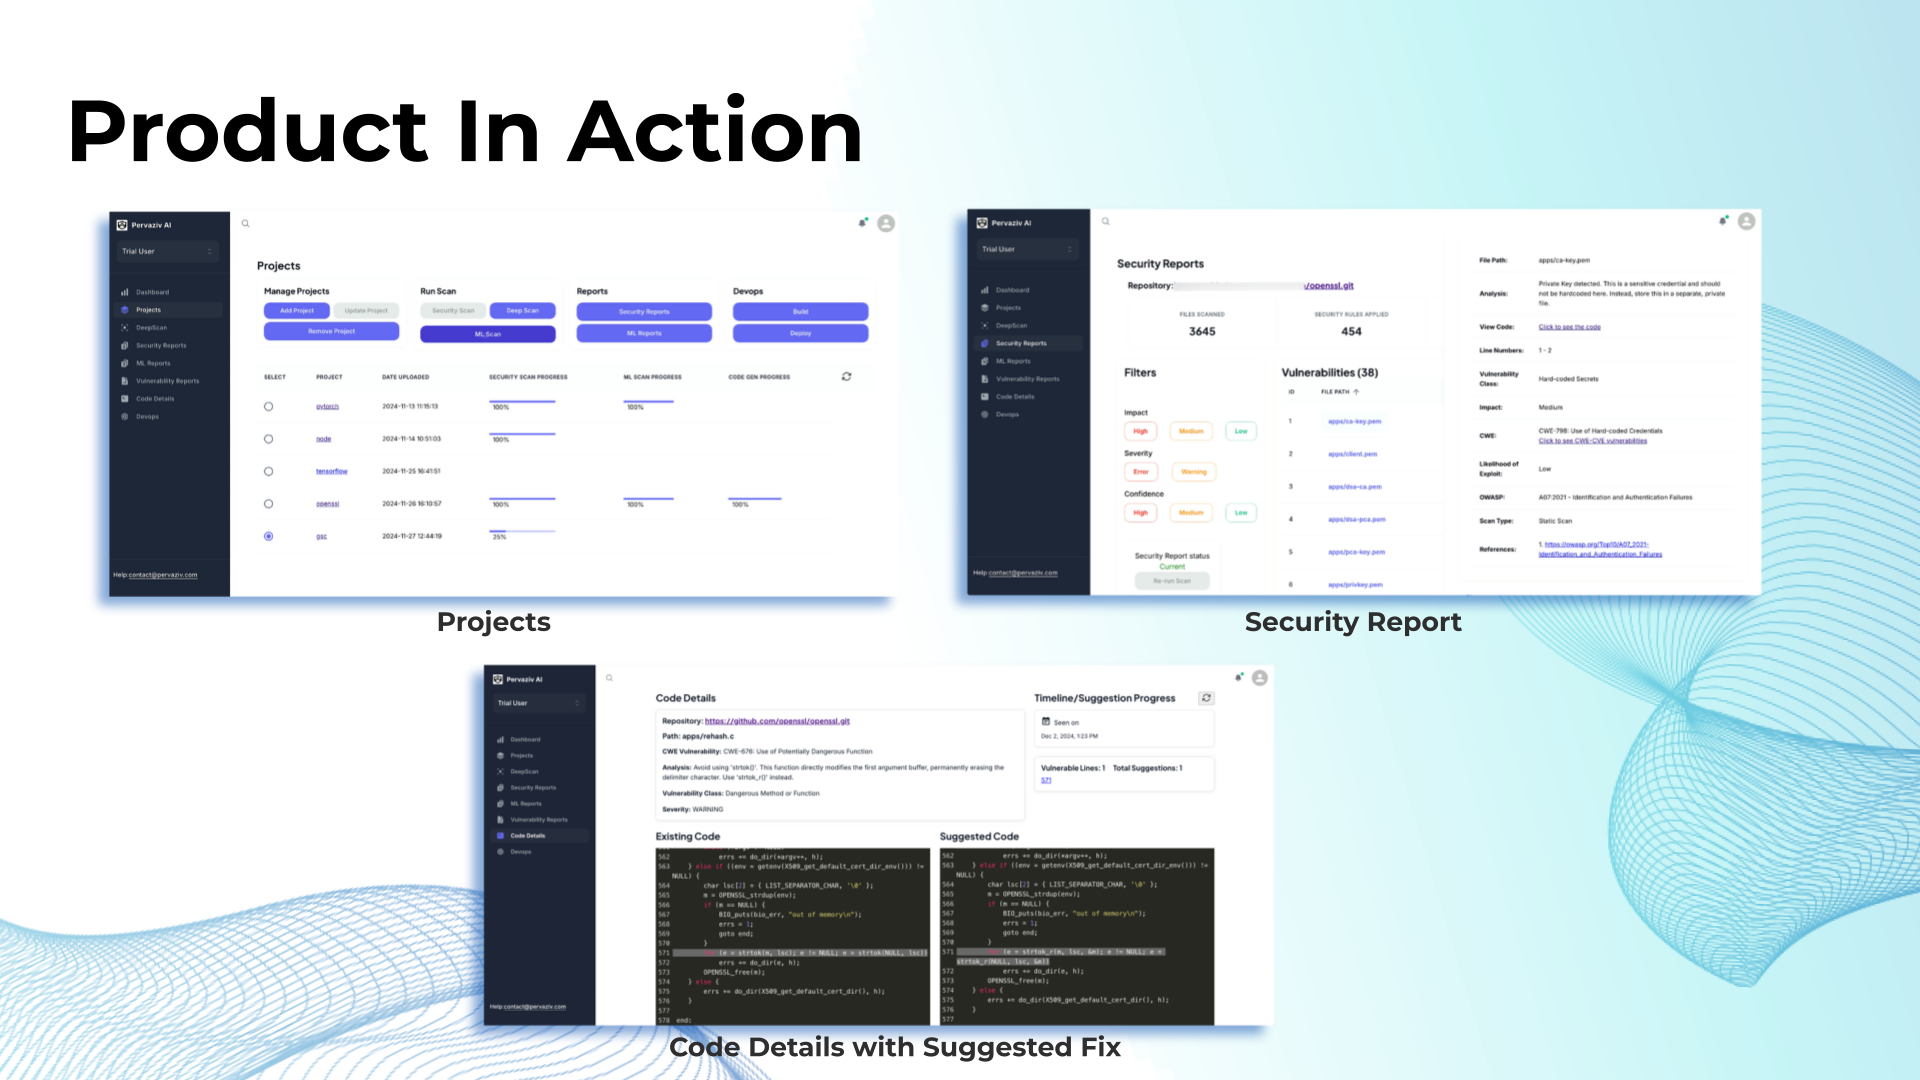Image resolution: width=1920 pixels, height=1080 pixels.
Task: Click the Add Project button
Action: pos(297,311)
